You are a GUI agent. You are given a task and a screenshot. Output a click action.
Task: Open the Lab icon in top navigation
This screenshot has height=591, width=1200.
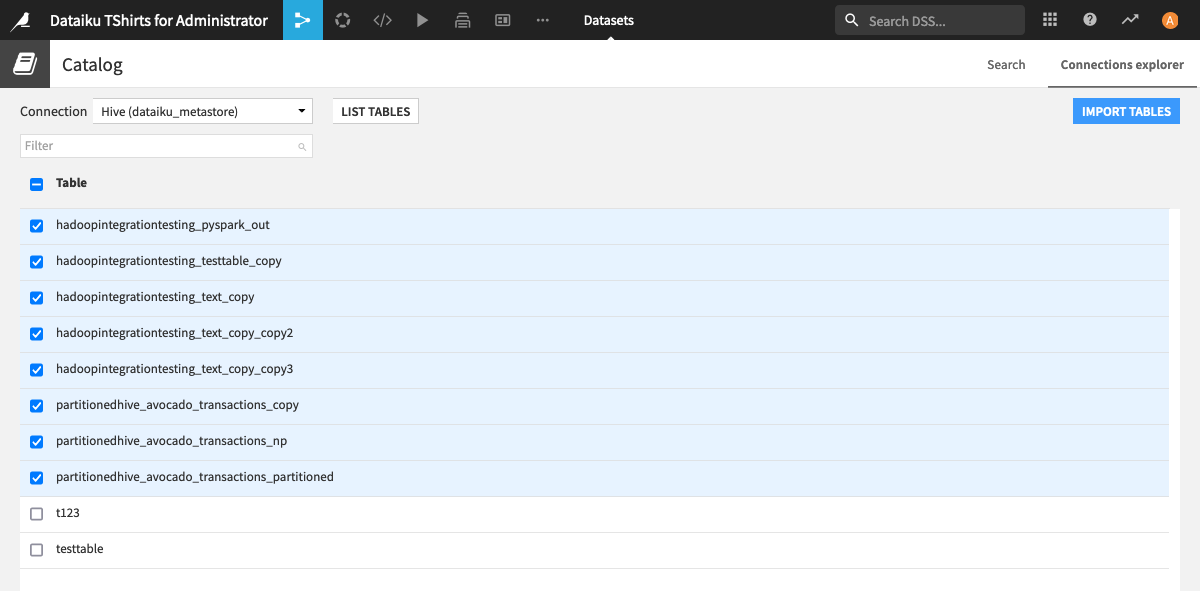(342, 19)
